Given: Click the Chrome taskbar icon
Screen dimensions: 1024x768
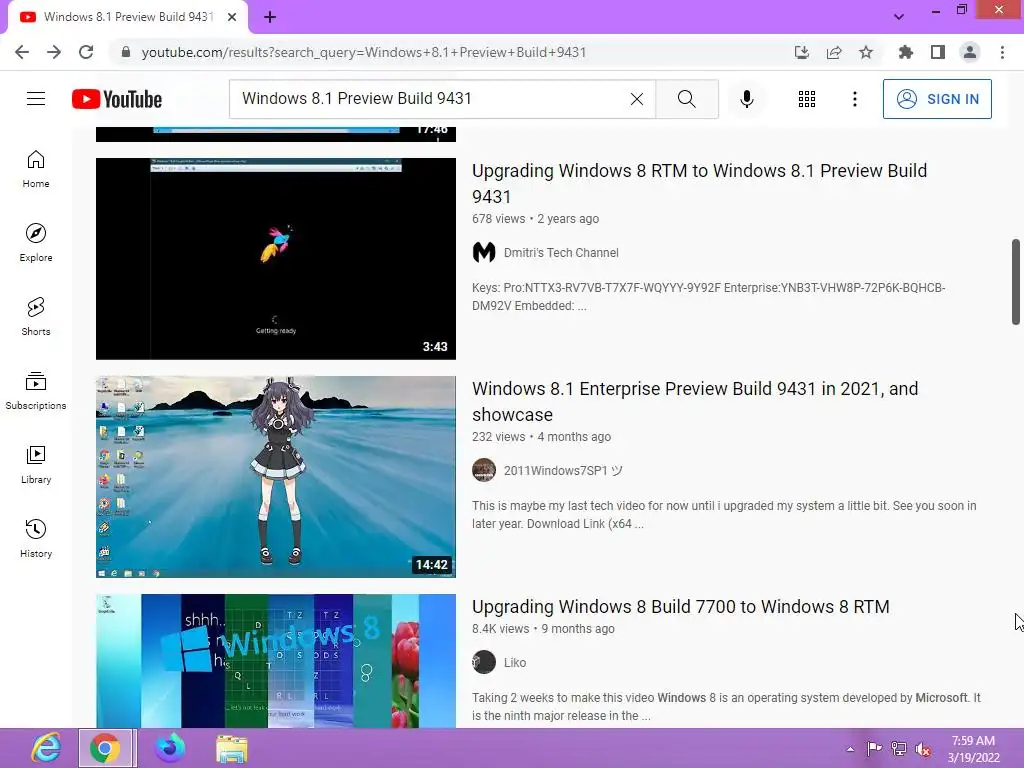Looking at the screenshot, I should (x=106, y=748).
